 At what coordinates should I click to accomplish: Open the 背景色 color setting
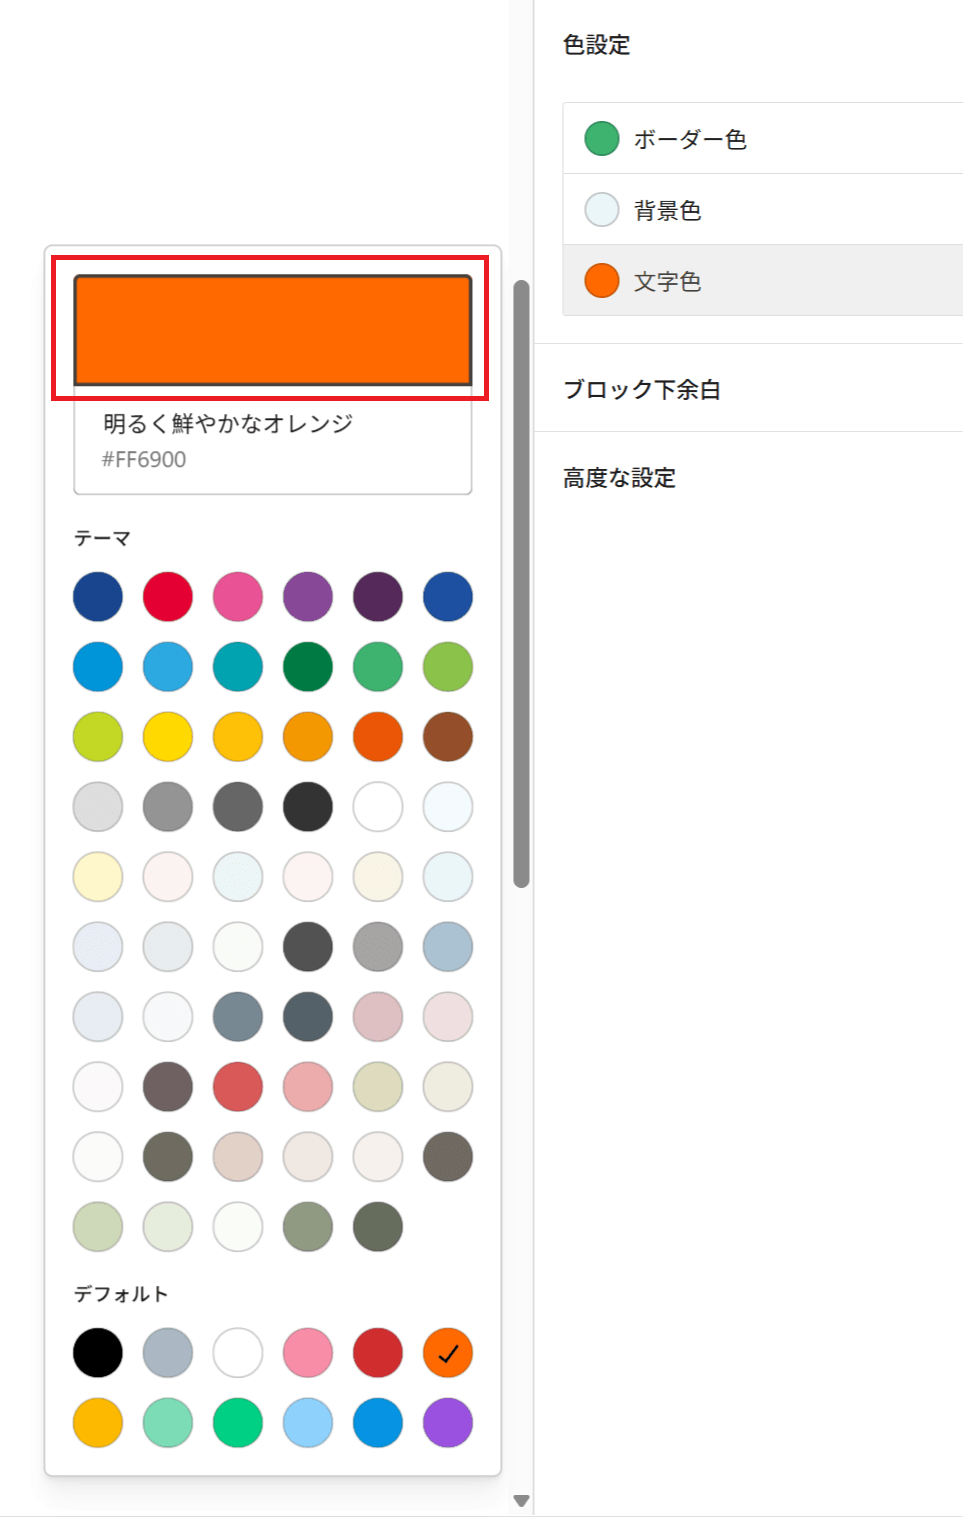coord(667,210)
